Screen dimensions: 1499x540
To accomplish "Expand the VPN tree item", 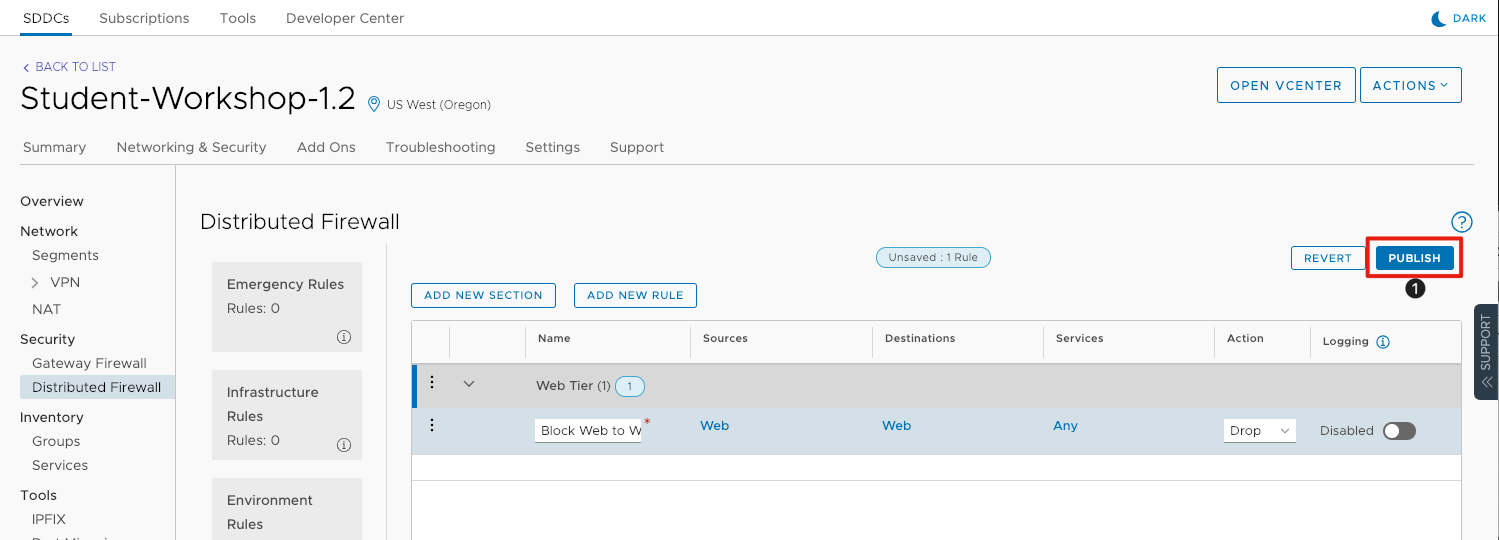I will pyautogui.click(x=36, y=283).
